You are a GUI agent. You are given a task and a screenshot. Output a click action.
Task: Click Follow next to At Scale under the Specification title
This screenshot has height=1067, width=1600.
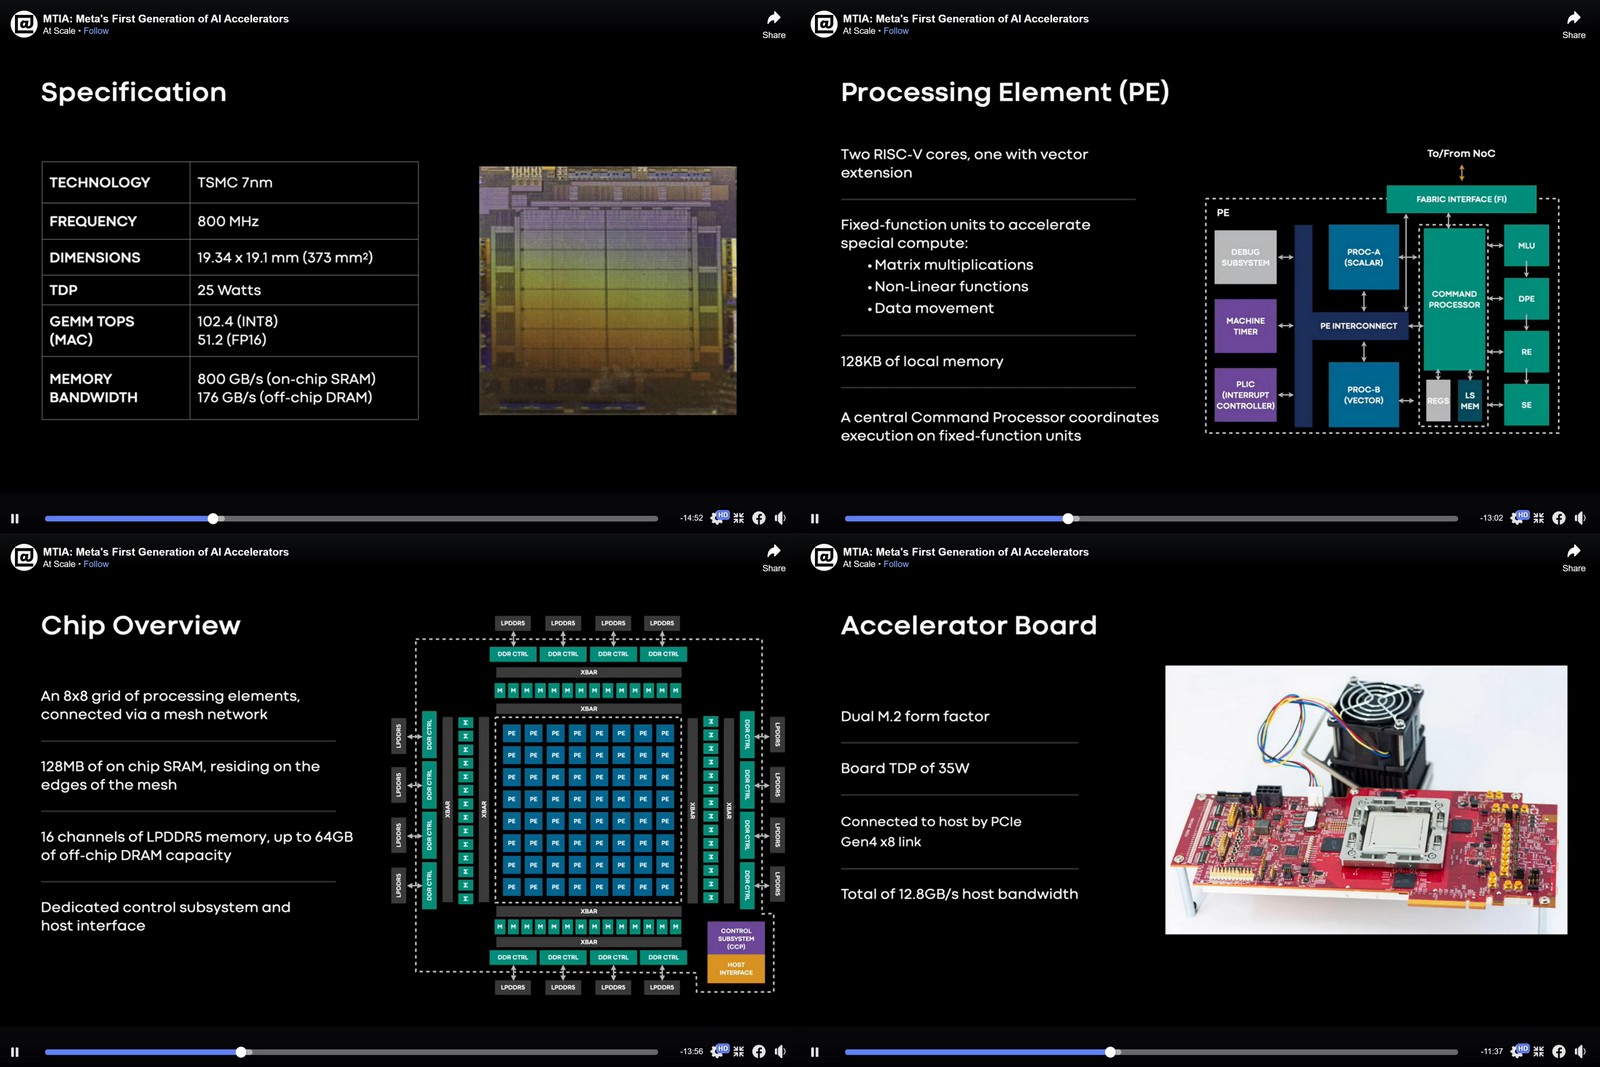coord(95,31)
